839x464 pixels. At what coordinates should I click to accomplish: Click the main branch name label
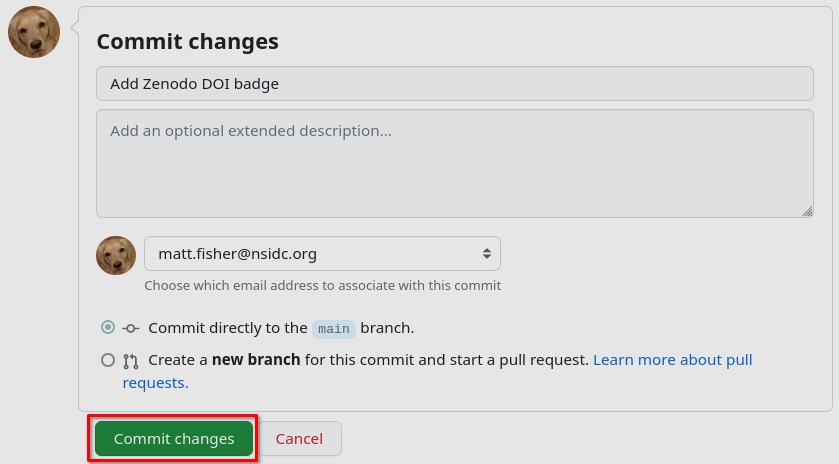[334, 328]
